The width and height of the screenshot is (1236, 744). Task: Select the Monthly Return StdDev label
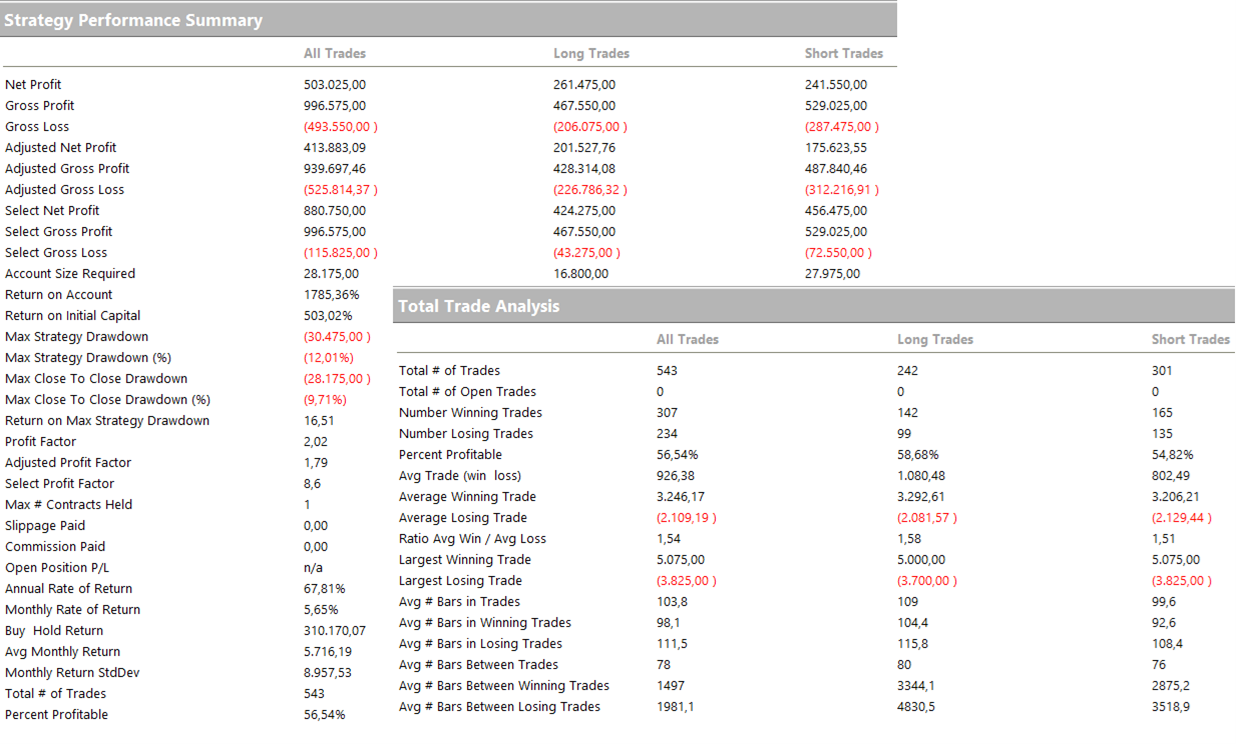pos(72,673)
